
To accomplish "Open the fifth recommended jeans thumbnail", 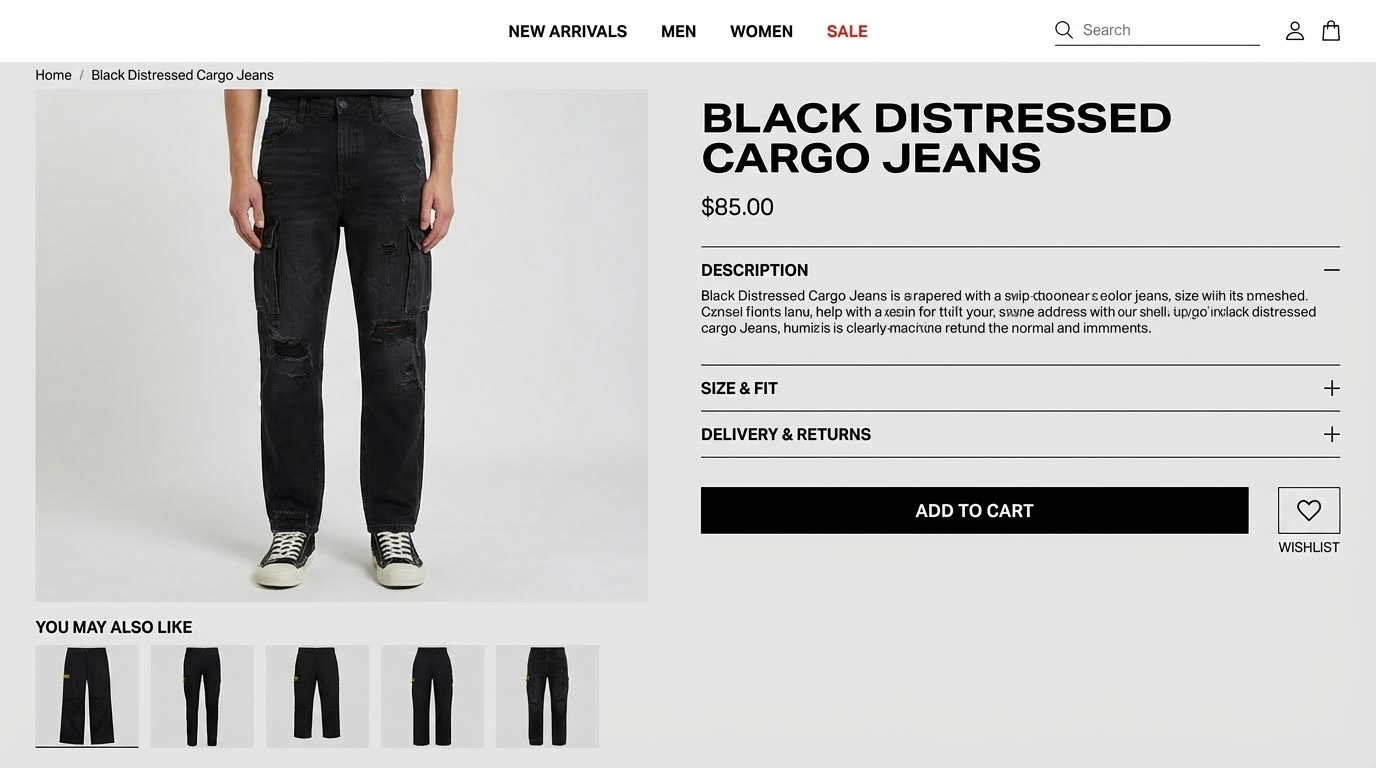I will click(547, 696).
